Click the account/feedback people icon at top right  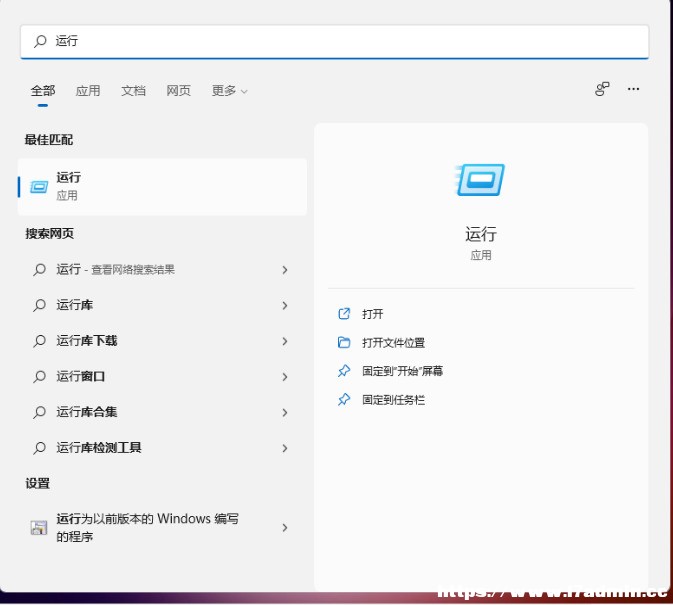coord(602,89)
